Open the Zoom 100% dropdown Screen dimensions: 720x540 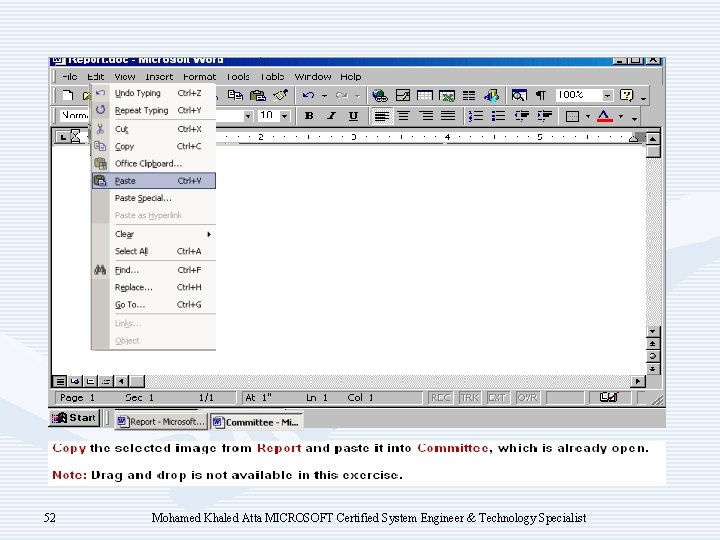coord(608,96)
